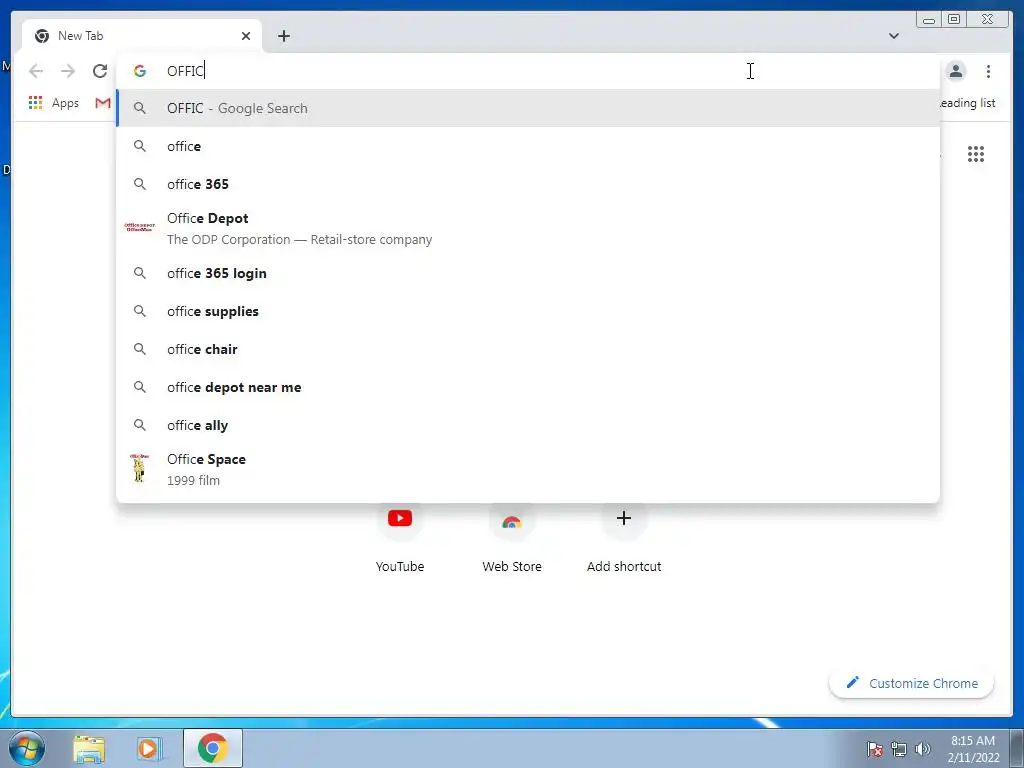Select Office Space 1999 film suggestion

(528, 470)
